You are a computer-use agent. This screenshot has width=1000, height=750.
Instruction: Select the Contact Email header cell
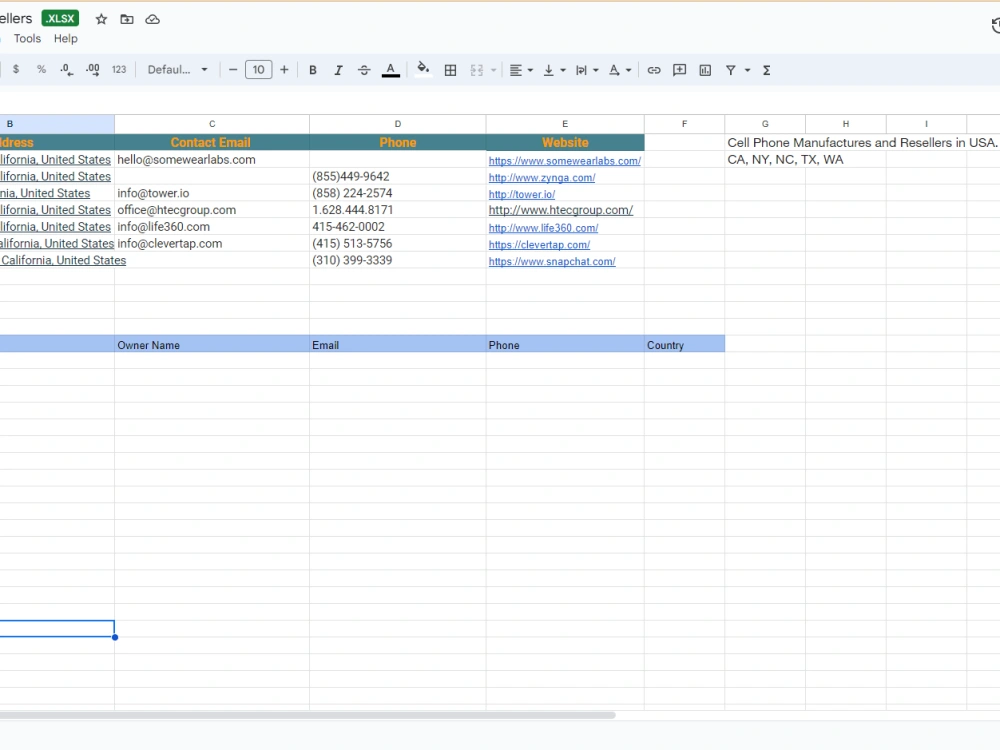212,142
